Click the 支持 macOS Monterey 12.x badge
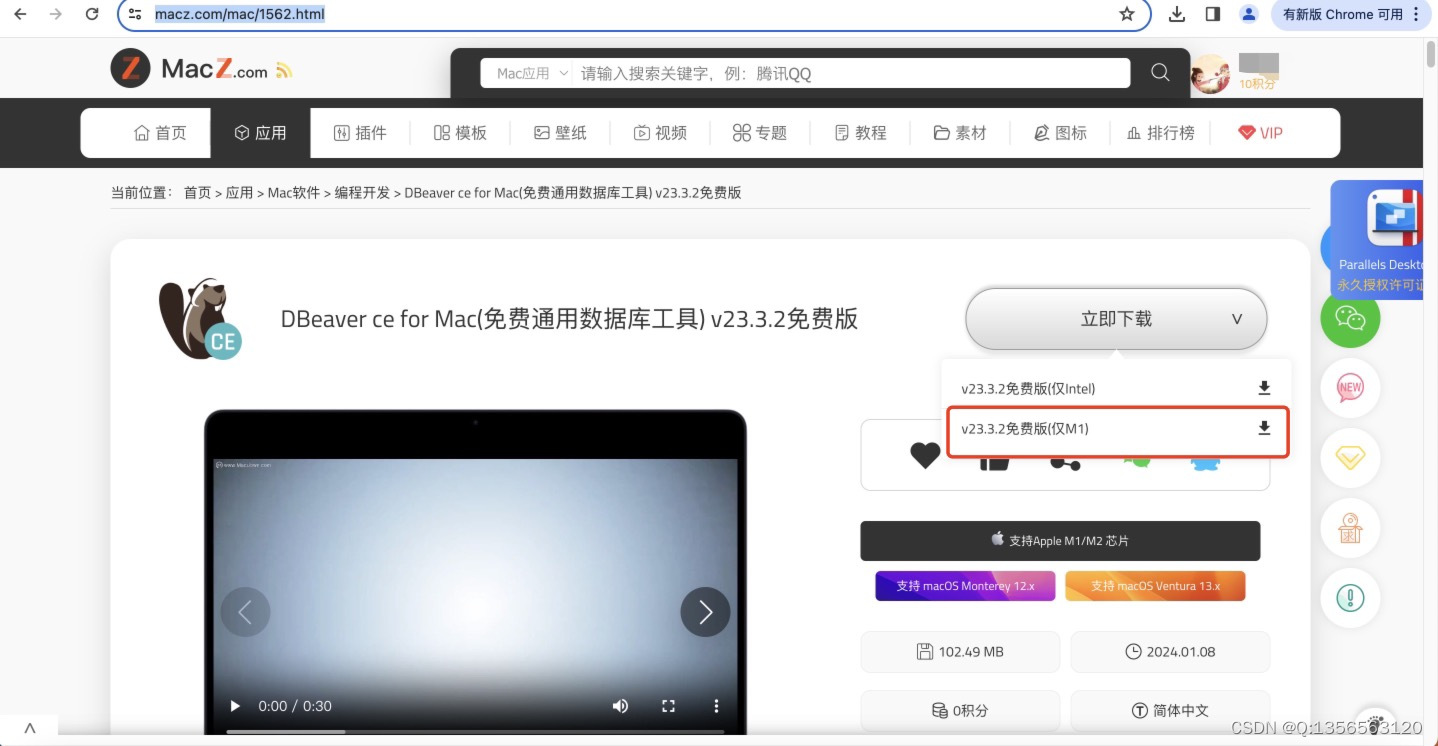 pos(965,586)
